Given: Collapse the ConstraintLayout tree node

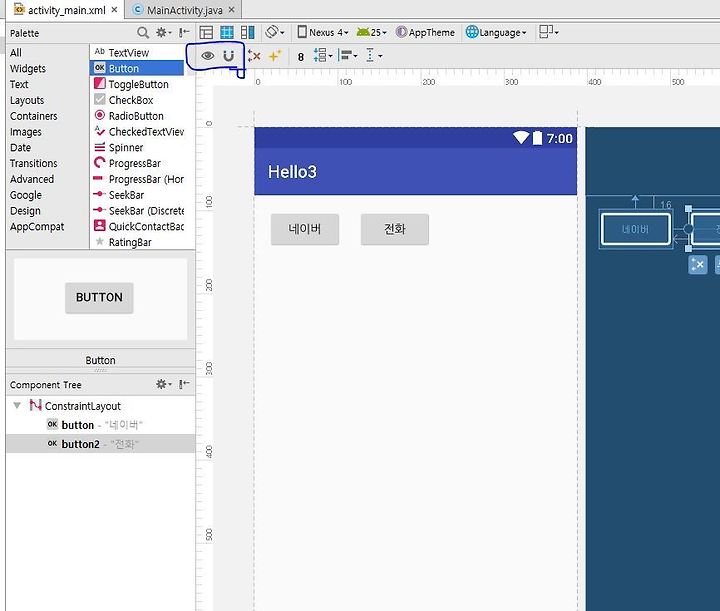Looking at the screenshot, I should pyautogui.click(x=17, y=405).
